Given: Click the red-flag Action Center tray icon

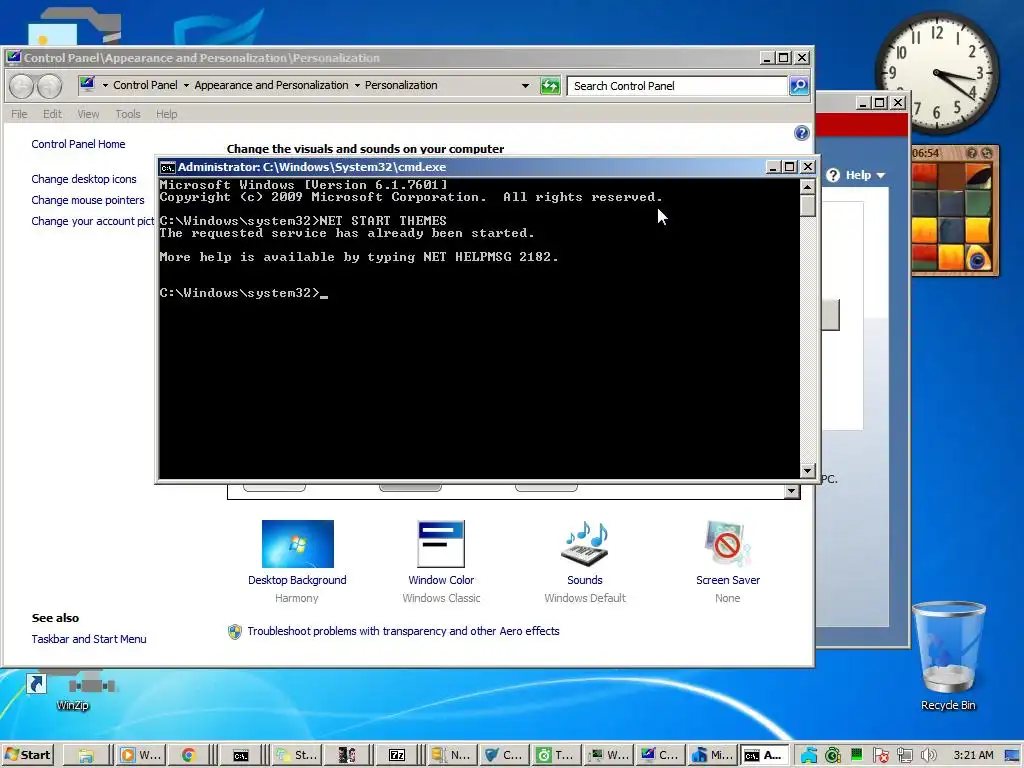Looking at the screenshot, I should [x=880, y=756].
